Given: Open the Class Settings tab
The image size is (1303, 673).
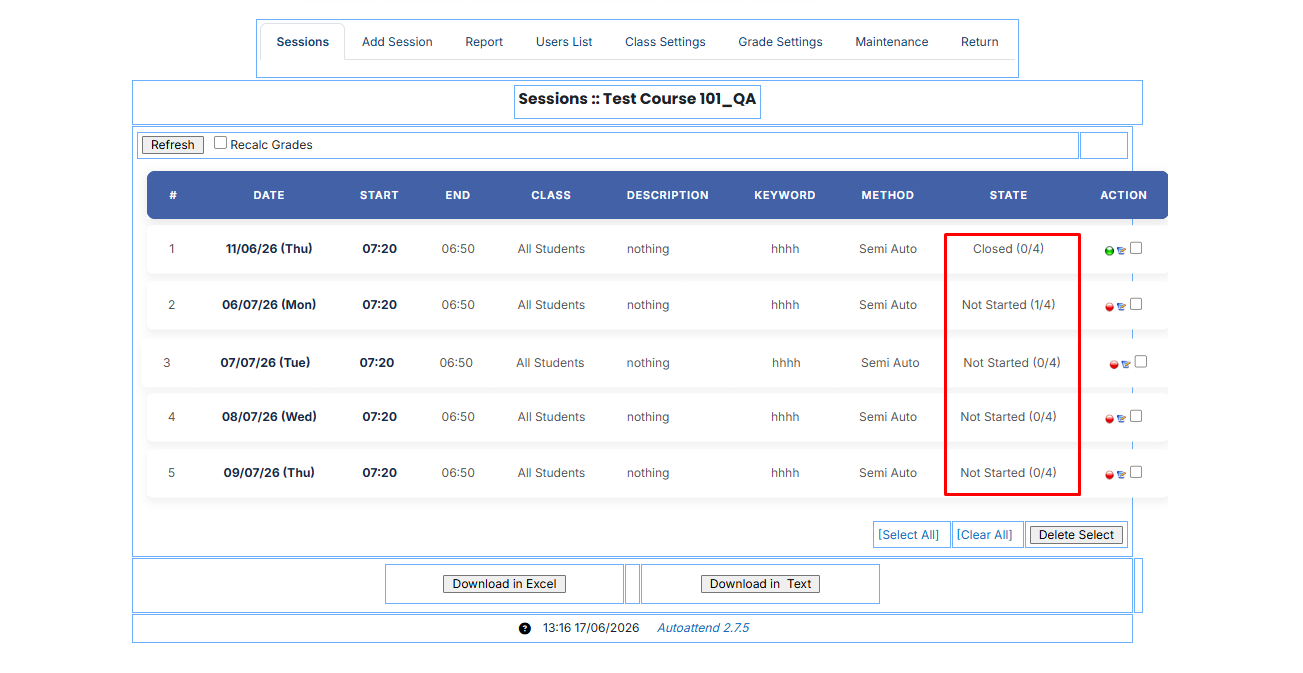Looking at the screenshot, I should (665, 42).
